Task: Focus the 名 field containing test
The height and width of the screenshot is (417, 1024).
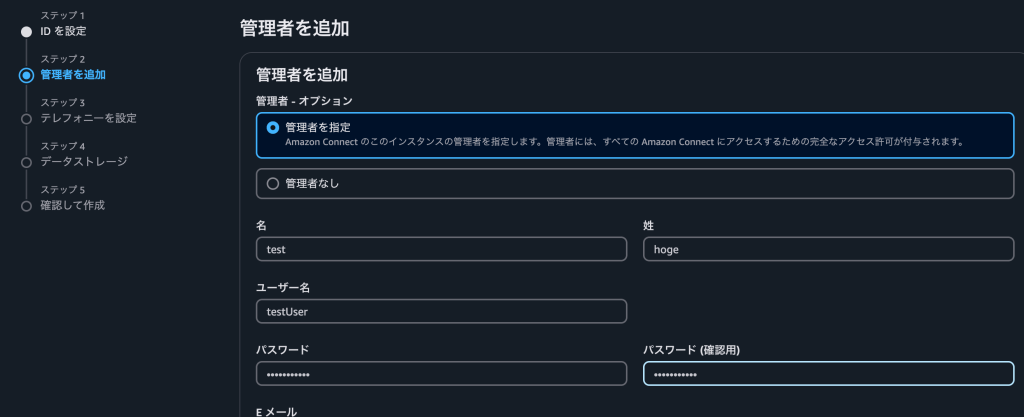Action: pyautogui.click(x=441, y=249)
